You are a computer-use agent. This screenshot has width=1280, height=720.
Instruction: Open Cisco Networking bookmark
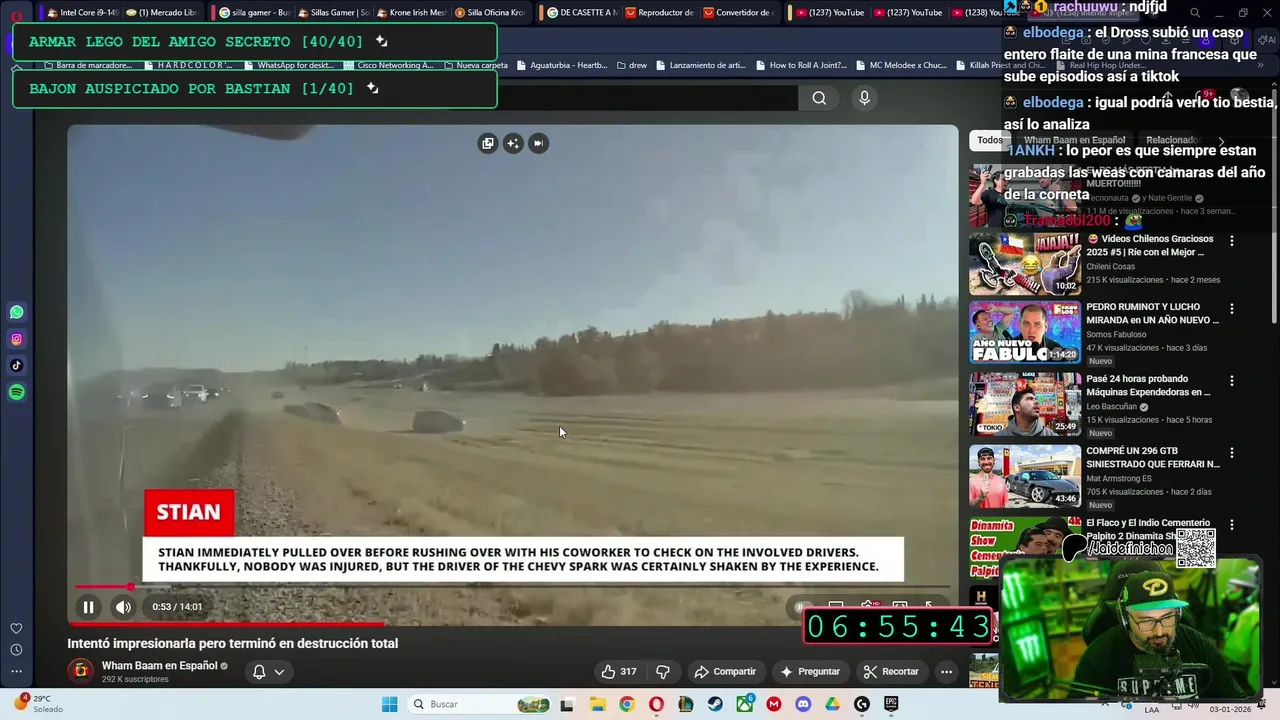(x=388, y=65)
